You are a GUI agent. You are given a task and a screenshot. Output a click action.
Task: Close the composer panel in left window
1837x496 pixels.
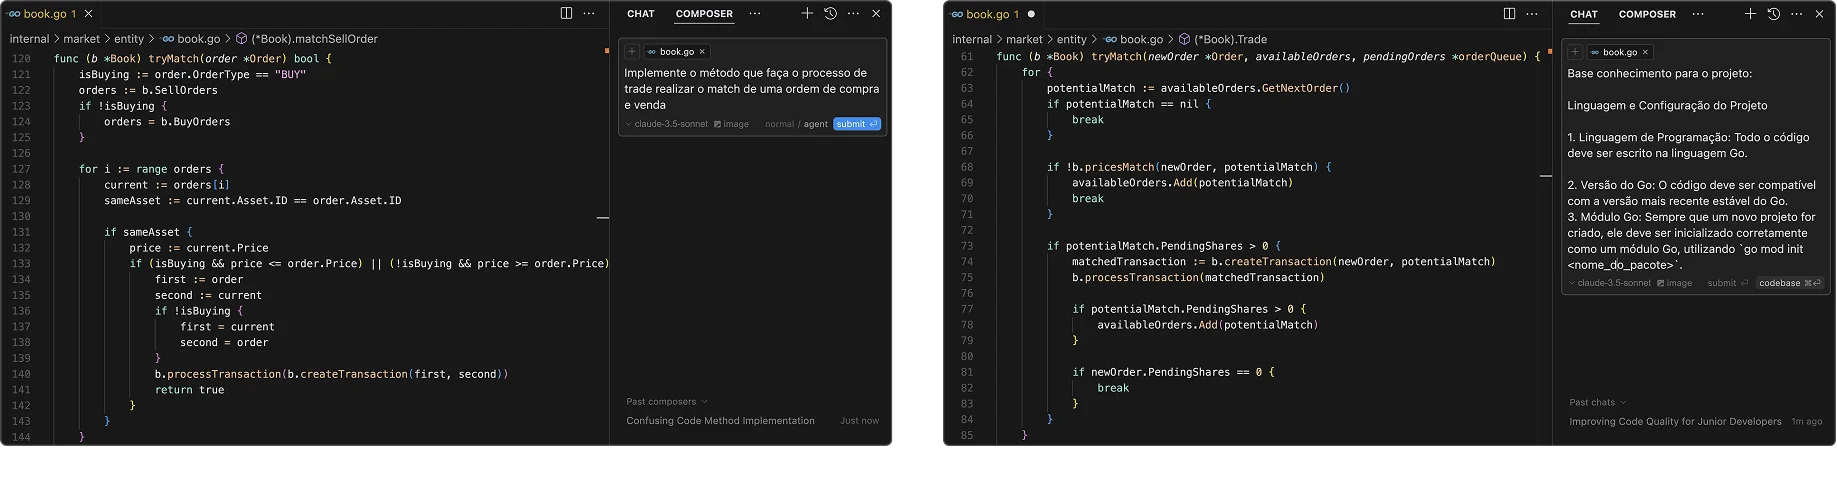pyautogui.click(x=876, y=14)
